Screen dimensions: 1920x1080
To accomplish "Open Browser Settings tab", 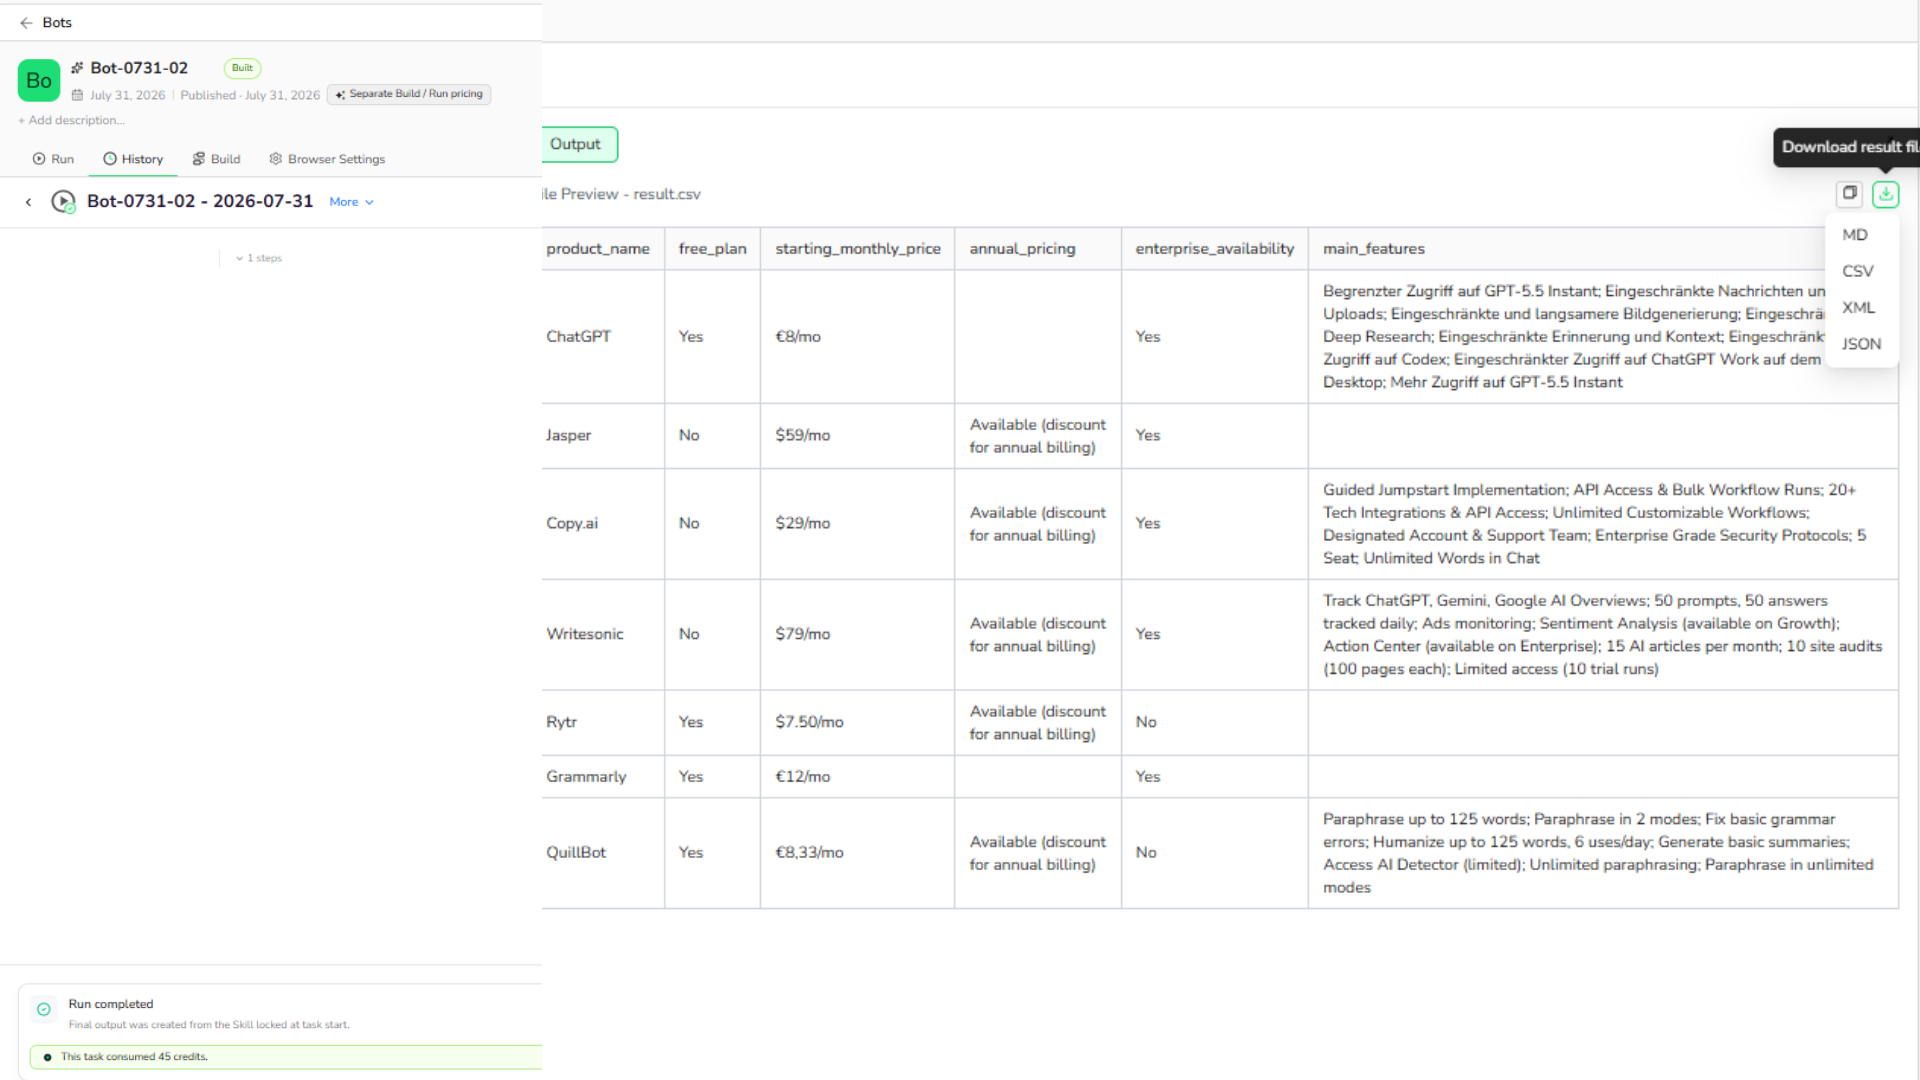I will 327,159.
